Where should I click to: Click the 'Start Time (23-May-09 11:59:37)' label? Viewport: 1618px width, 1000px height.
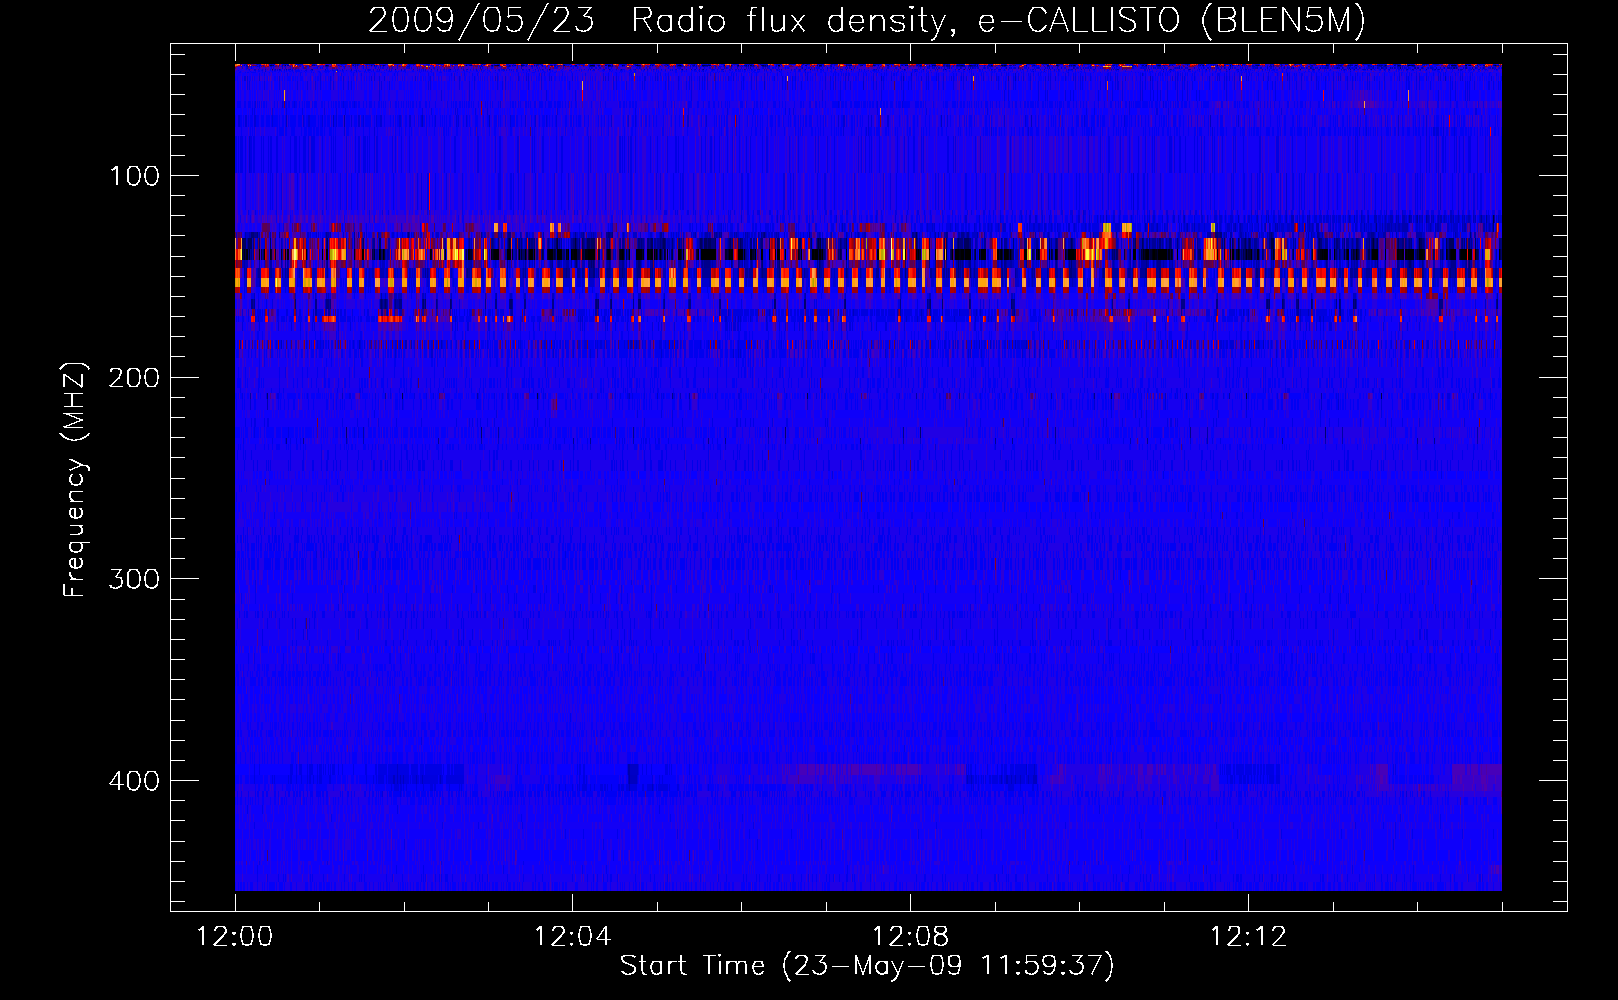867,966
